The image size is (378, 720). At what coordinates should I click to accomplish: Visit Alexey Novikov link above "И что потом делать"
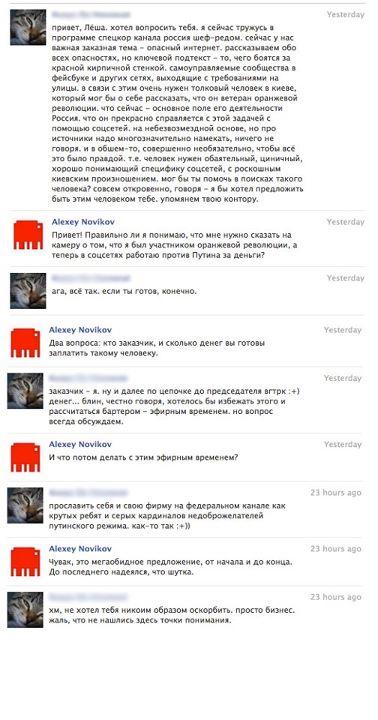(x=80, y=444)
